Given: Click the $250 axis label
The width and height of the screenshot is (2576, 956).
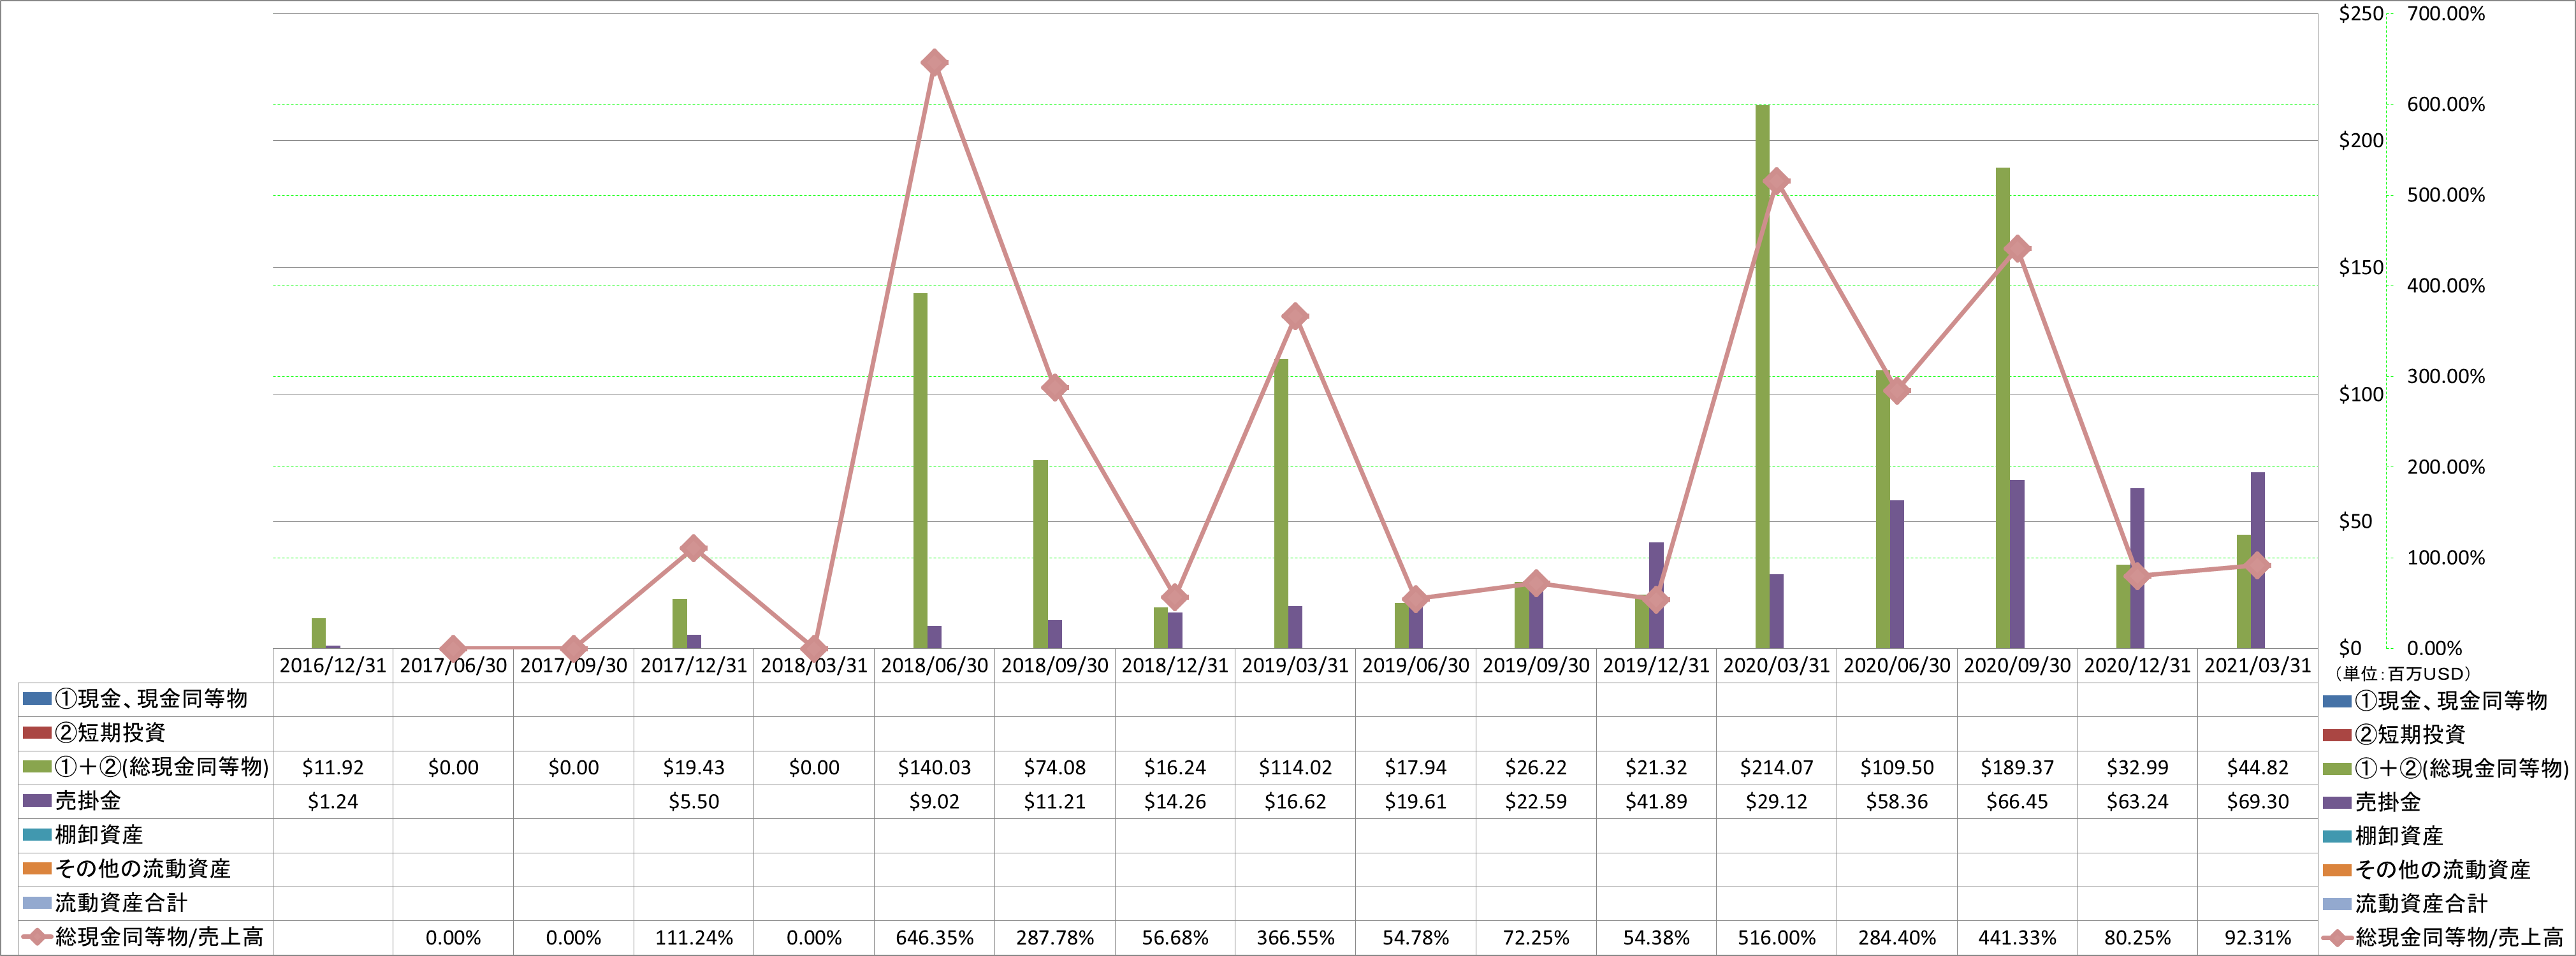Looking at the screenshot, I should point(2361,14).
